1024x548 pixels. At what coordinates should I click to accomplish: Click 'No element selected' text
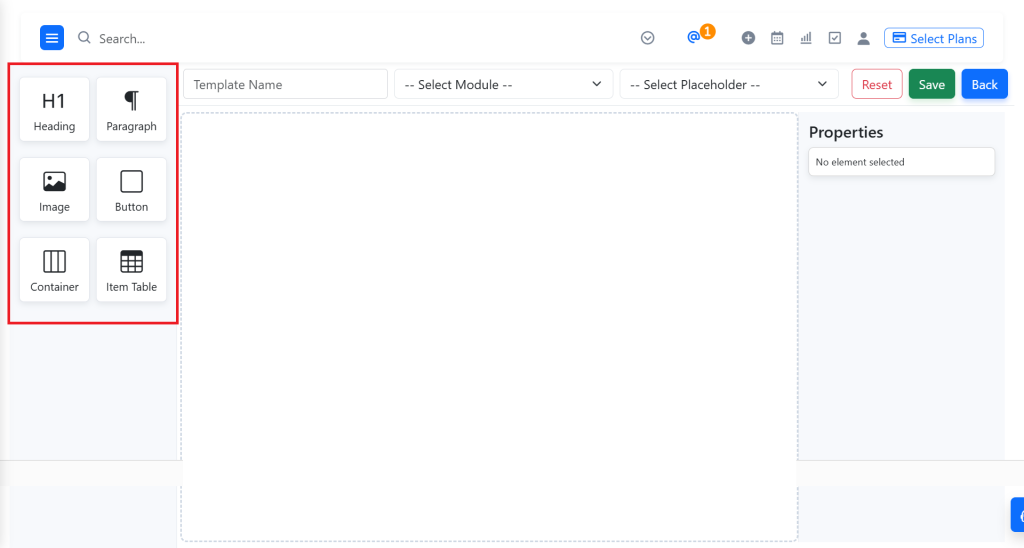click(x=859, y=162)
